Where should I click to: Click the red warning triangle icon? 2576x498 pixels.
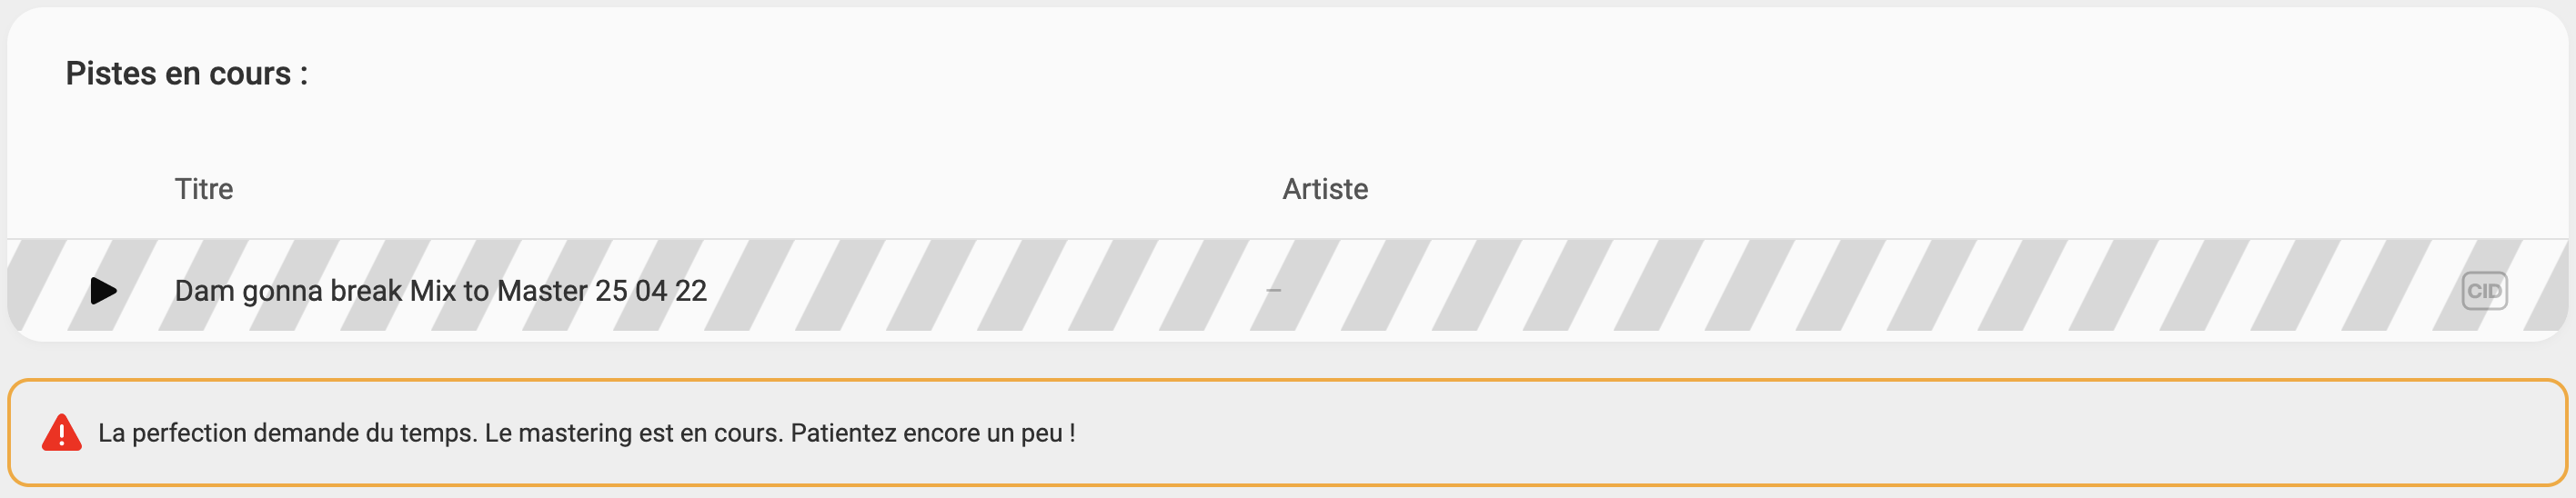point(62,433)
